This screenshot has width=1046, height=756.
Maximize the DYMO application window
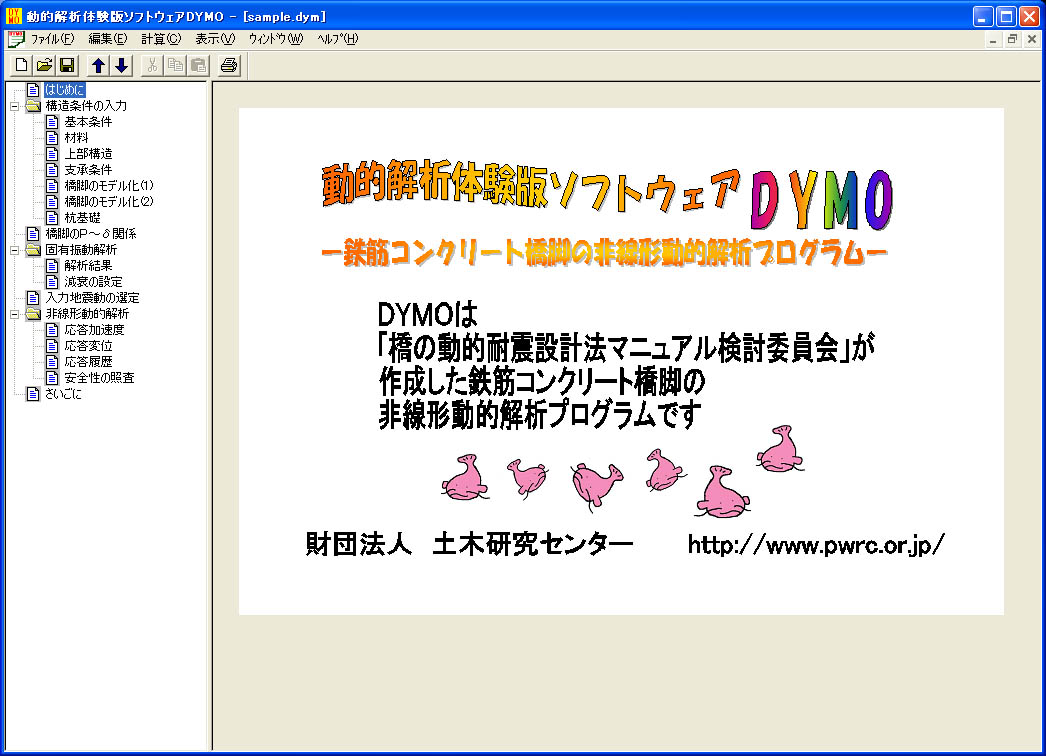(1006, 16)
